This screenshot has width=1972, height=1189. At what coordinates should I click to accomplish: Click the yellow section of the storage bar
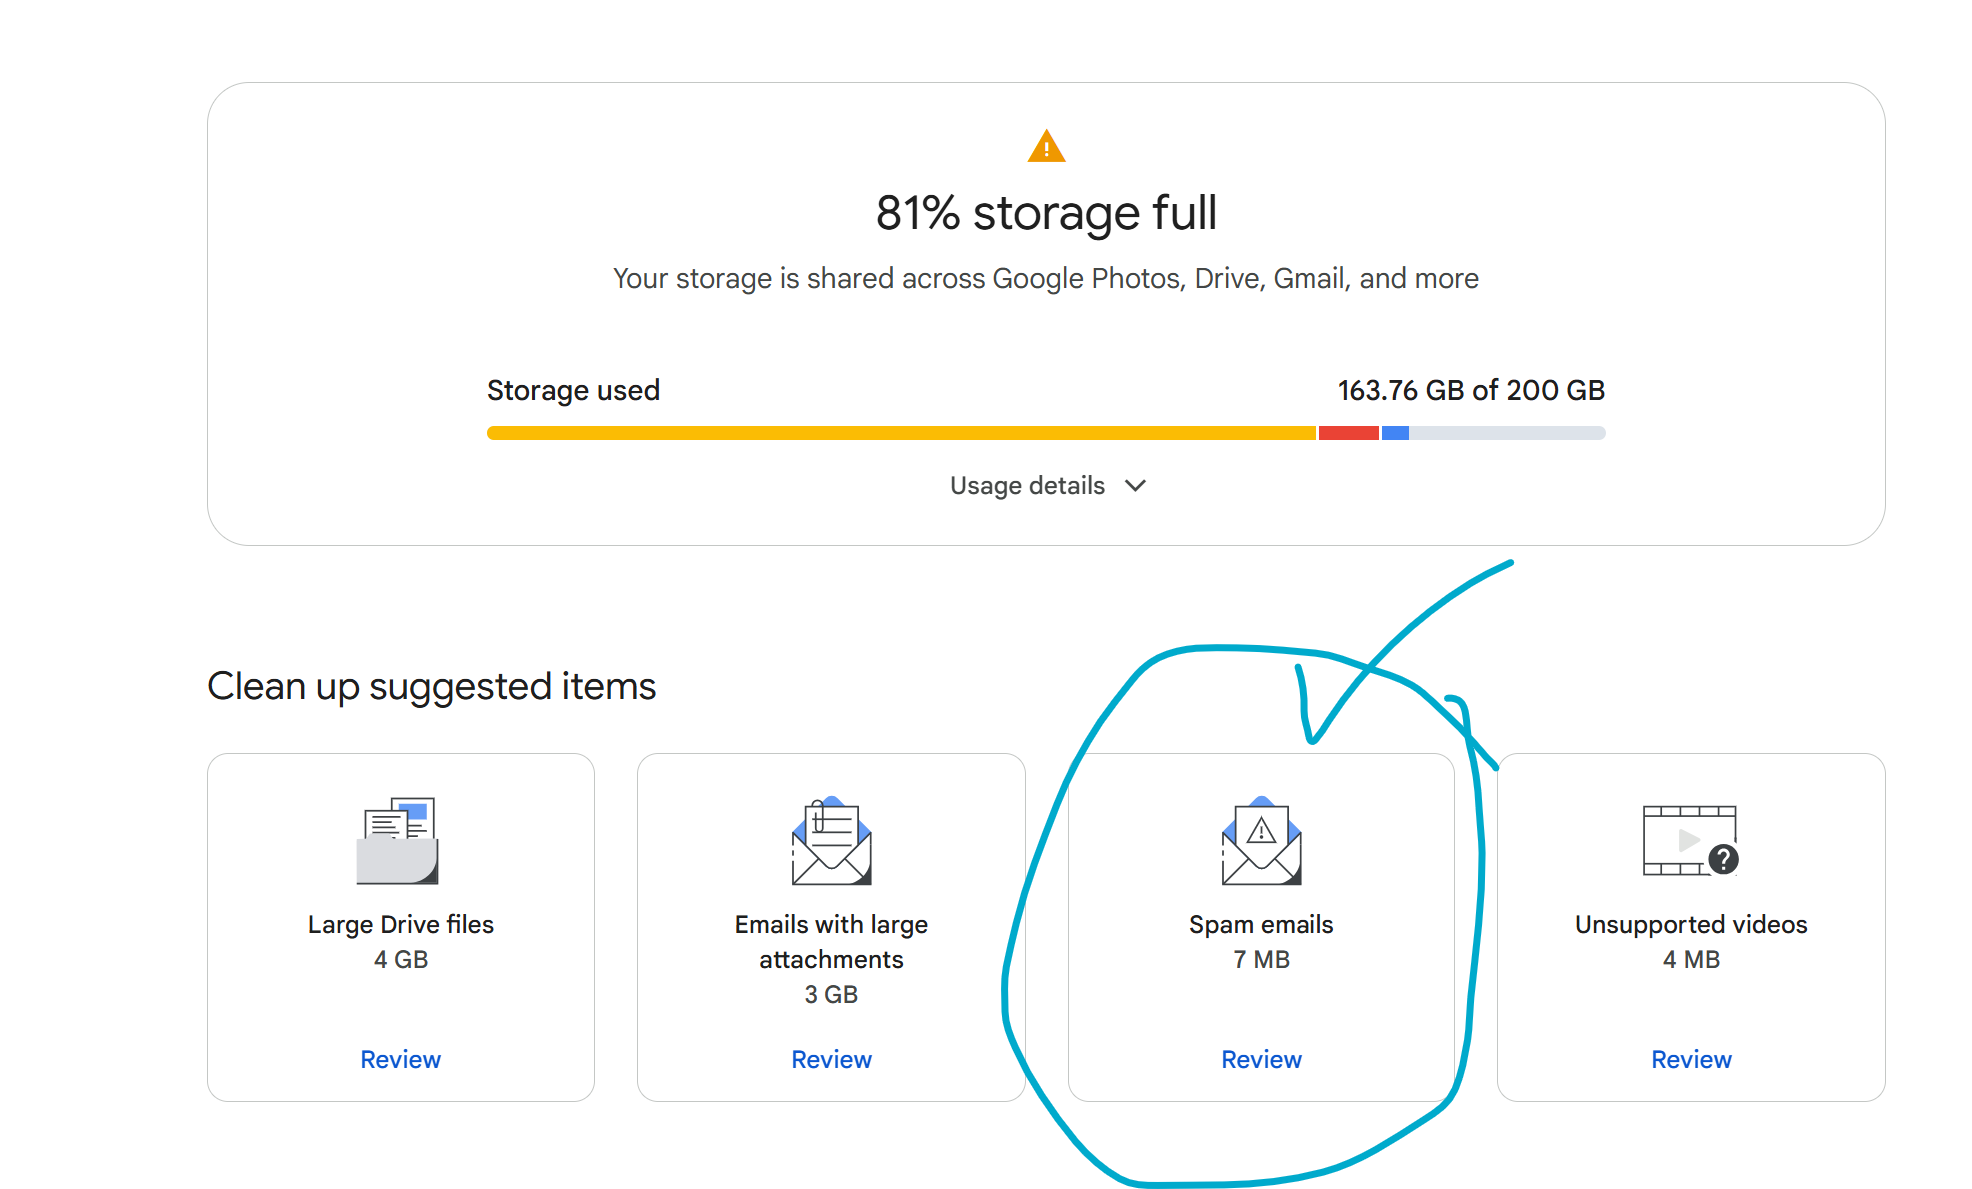click(900, 432)
